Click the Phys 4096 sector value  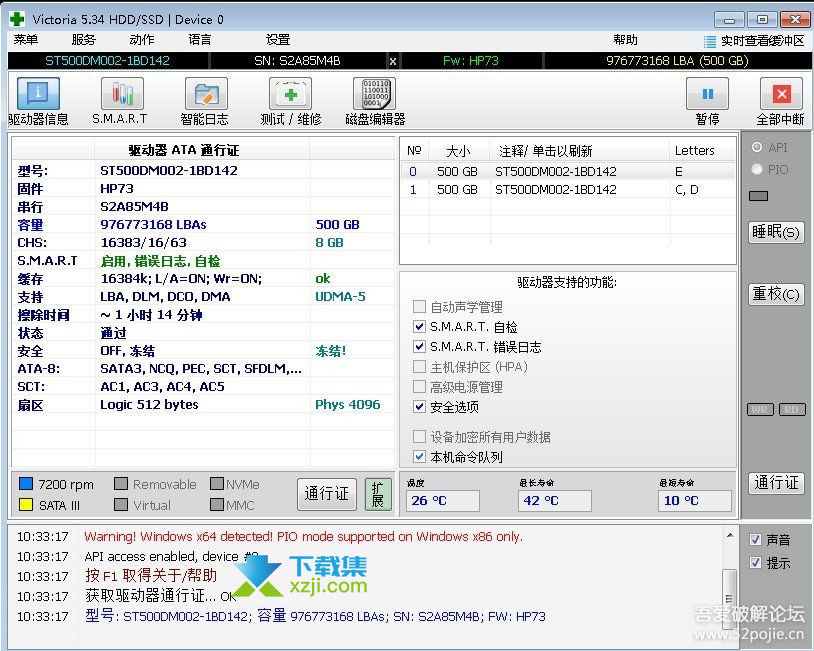(348, 404)
